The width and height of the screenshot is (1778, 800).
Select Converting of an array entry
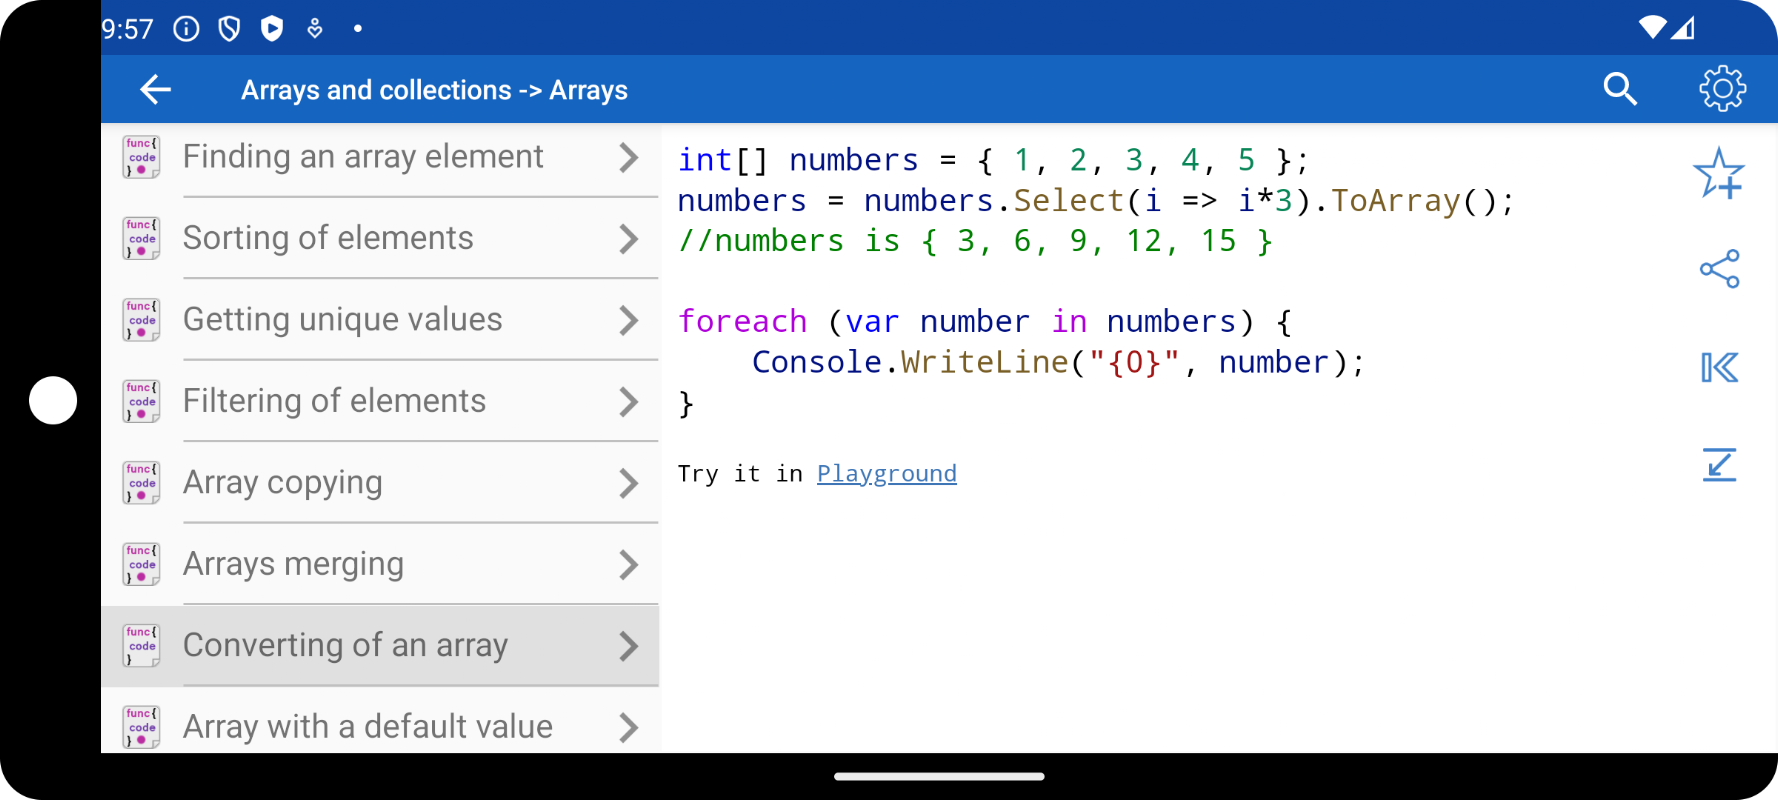tap(380, 646)
